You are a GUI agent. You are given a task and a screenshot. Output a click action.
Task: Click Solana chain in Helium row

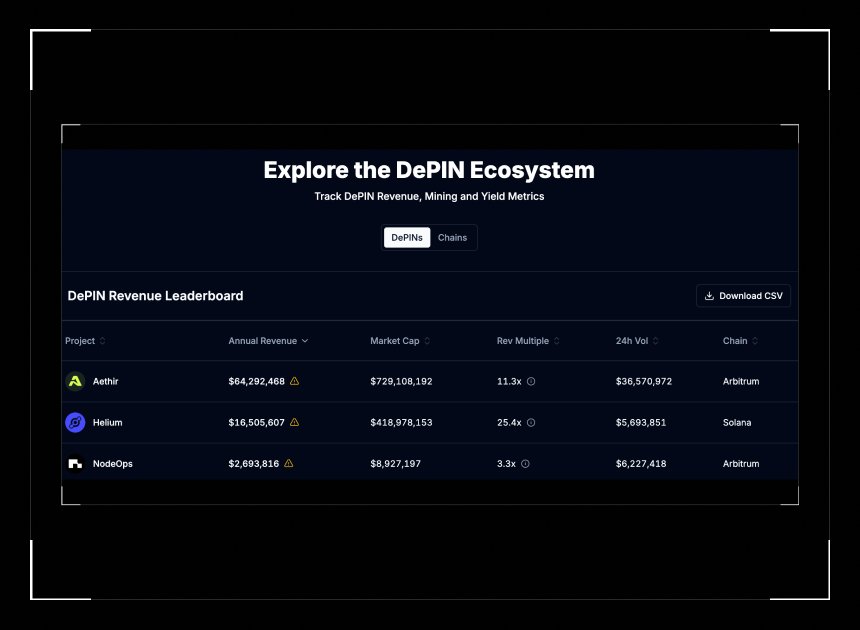pos(737,422)
